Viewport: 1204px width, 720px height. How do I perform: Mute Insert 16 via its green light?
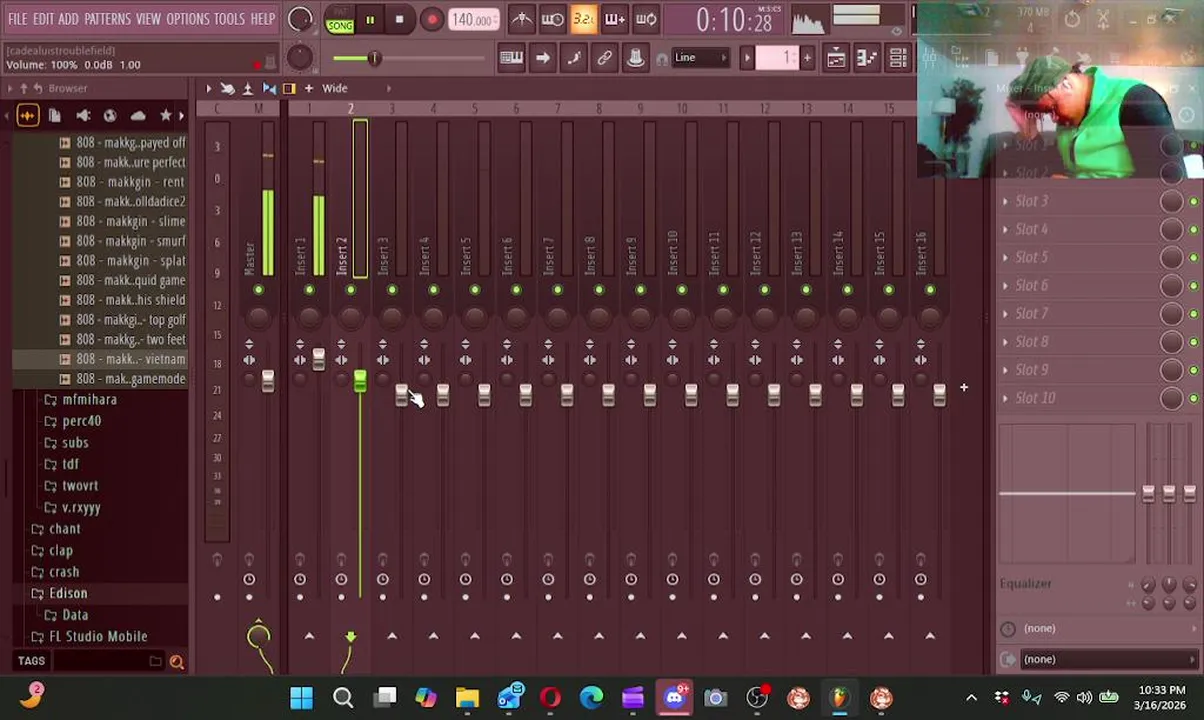pyautogui.click(x=930, y=290)
